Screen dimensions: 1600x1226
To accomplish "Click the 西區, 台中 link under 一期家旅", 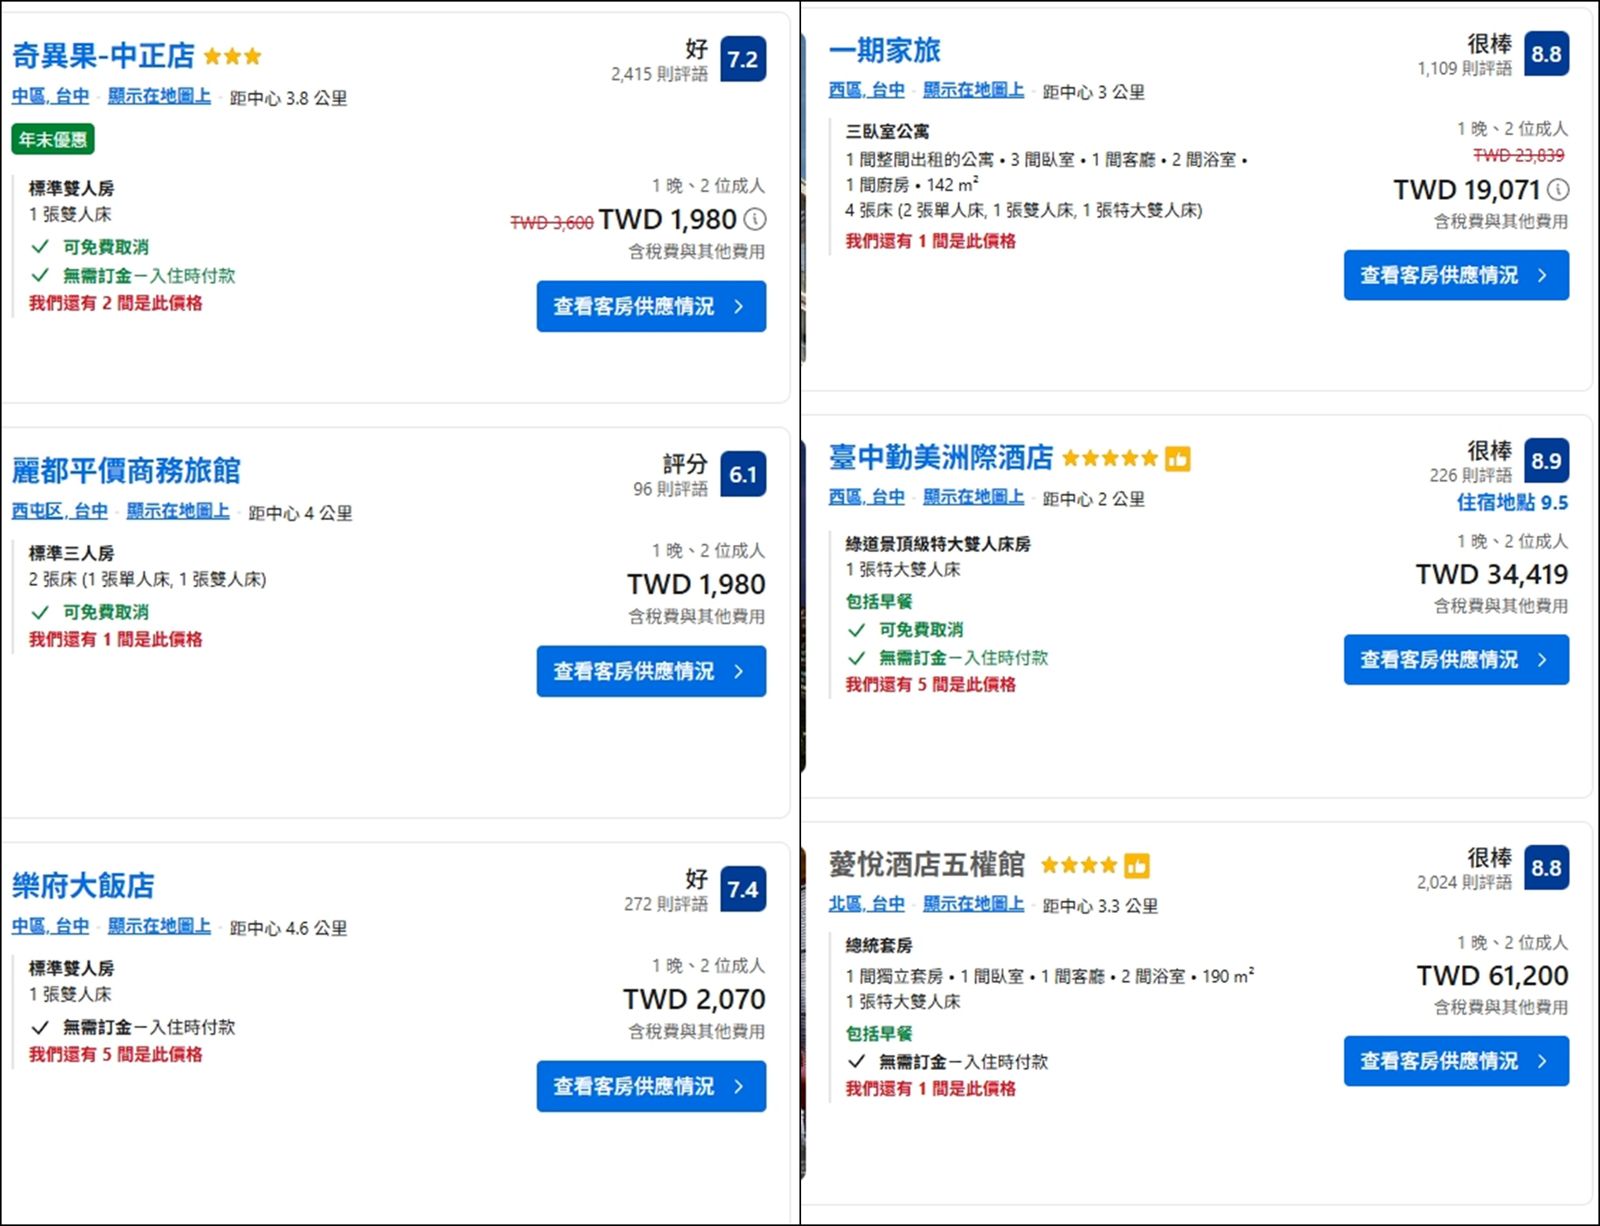I will pos(869,90).
